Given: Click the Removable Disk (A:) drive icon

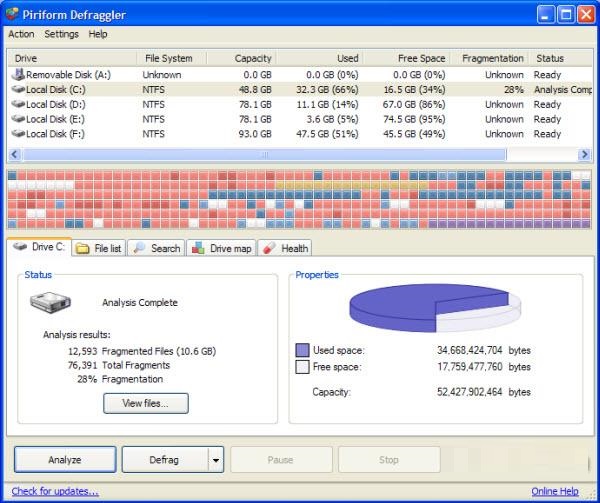Looking at the screenshot, I should pyautogui.click(x=19, y=75).
